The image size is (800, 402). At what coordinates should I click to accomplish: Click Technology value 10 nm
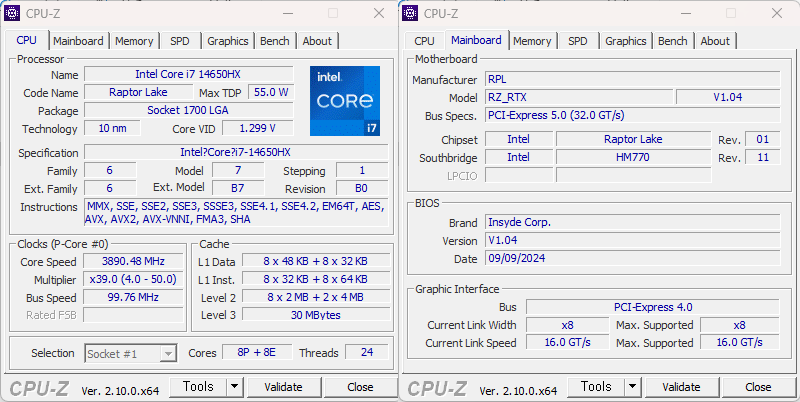112,129
